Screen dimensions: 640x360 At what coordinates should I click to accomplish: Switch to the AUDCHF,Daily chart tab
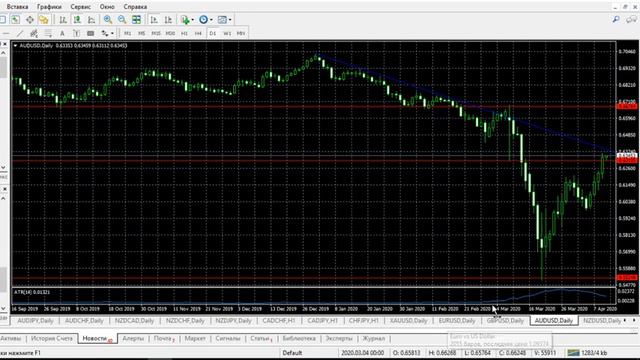pyautogui.click(x=84, y=321)
